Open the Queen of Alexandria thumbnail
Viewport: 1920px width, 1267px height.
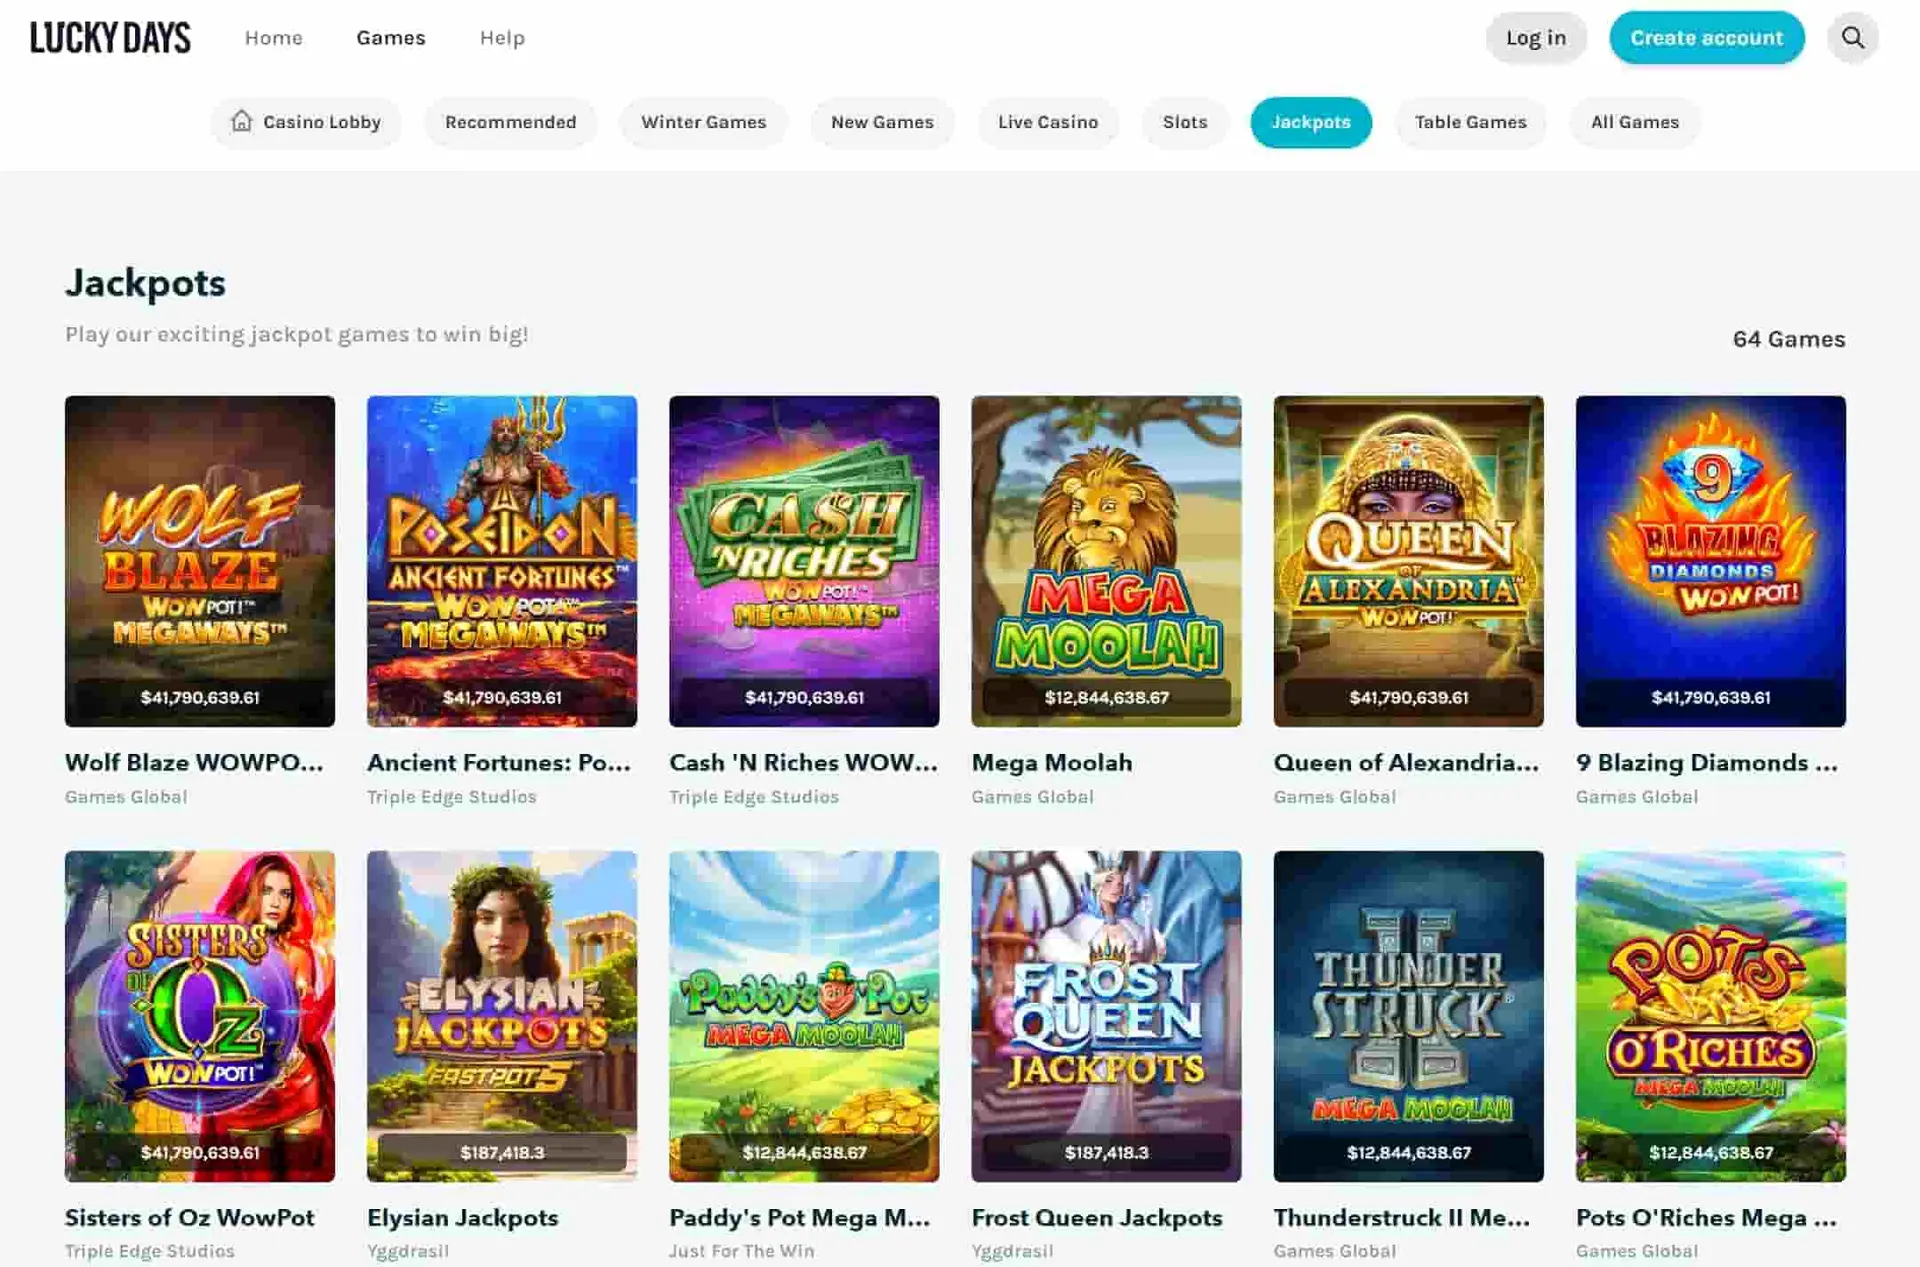click(1408, 561)
